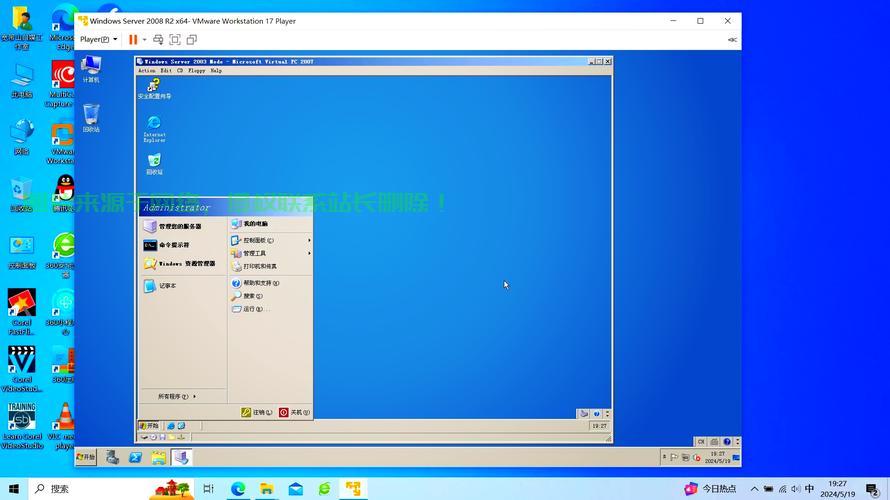This screenshot has height=500, width=890.
Task: Pause the virtual machine in VMware Player
Action: click(x=133, y=40)
